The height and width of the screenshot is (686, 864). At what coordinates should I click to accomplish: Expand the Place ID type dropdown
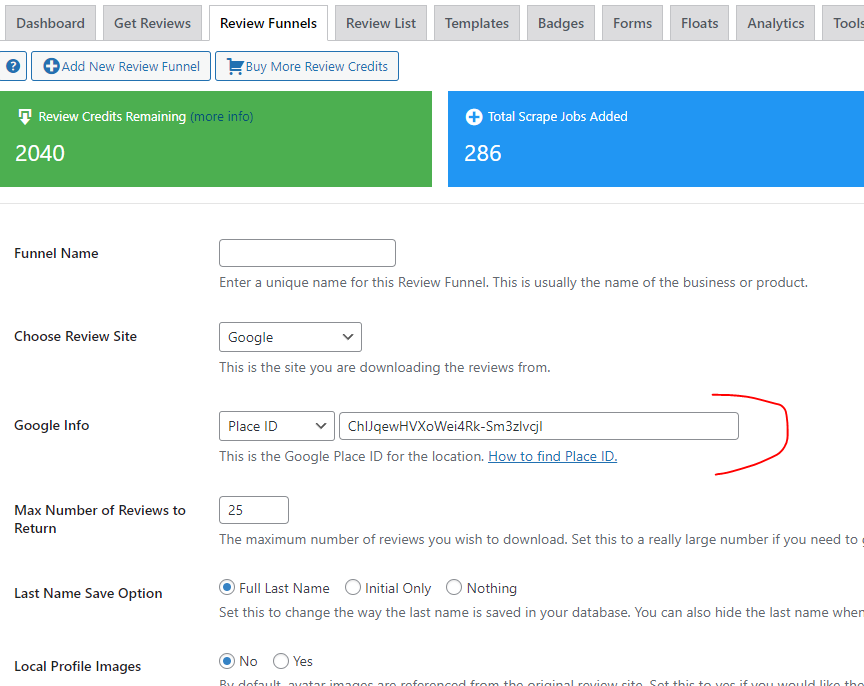click(x=277, y=426)
